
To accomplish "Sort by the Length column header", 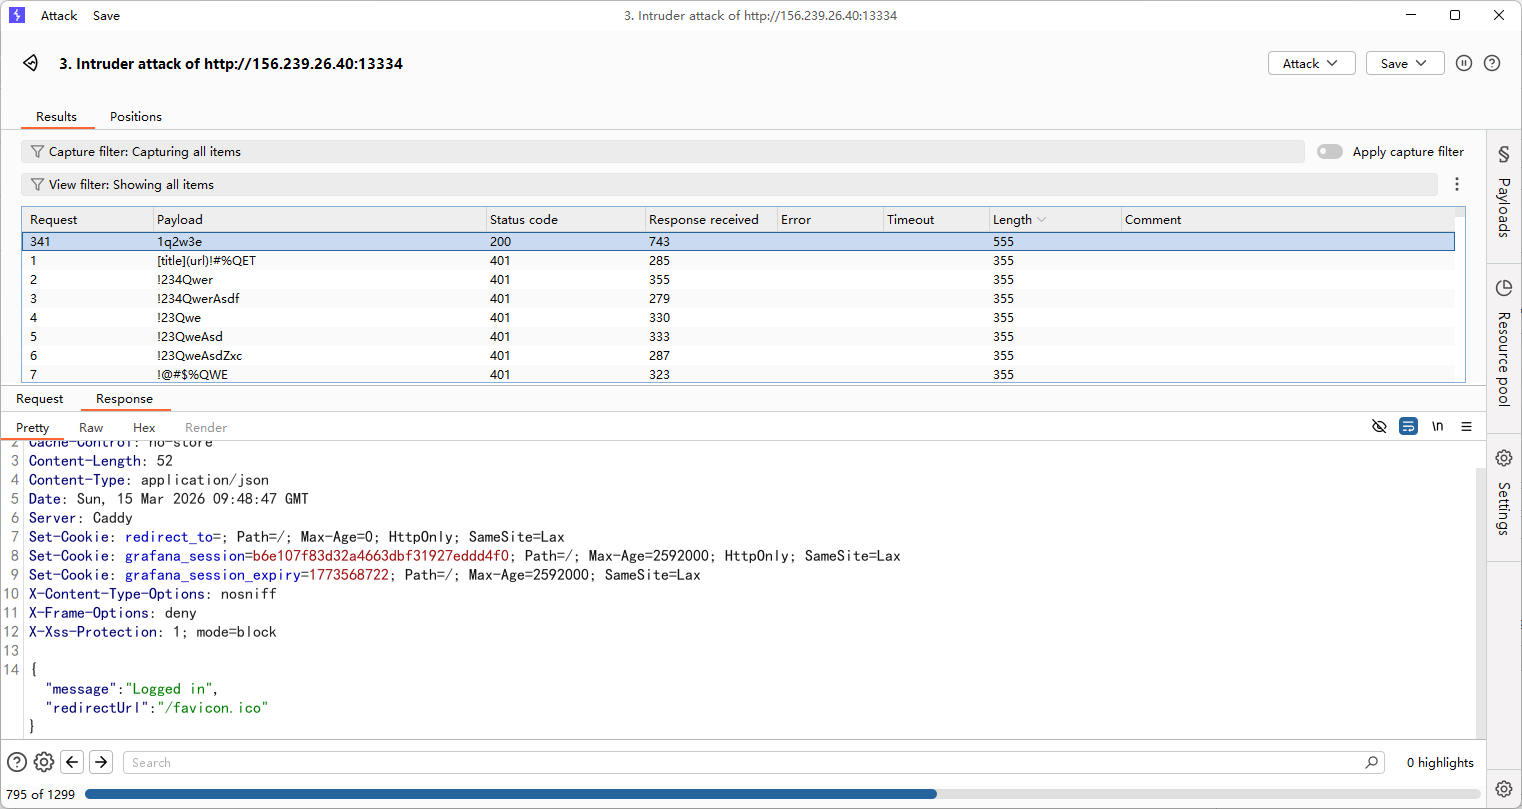I will point(1012,220).
